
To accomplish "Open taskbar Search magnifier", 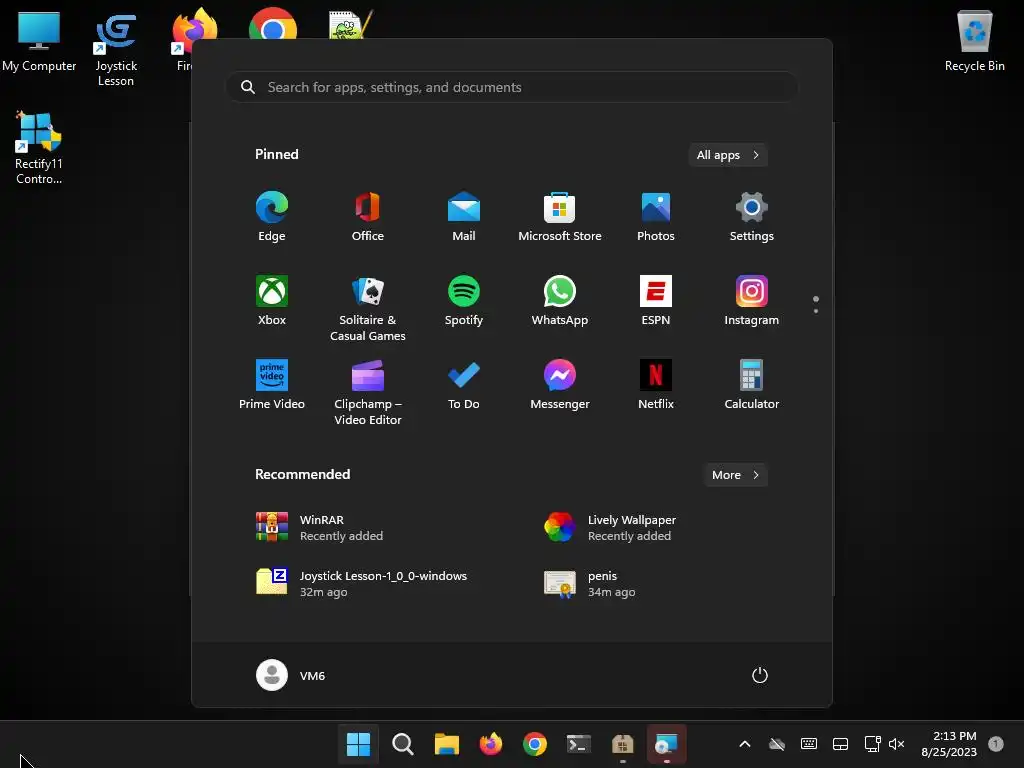I will pos(402,744).
